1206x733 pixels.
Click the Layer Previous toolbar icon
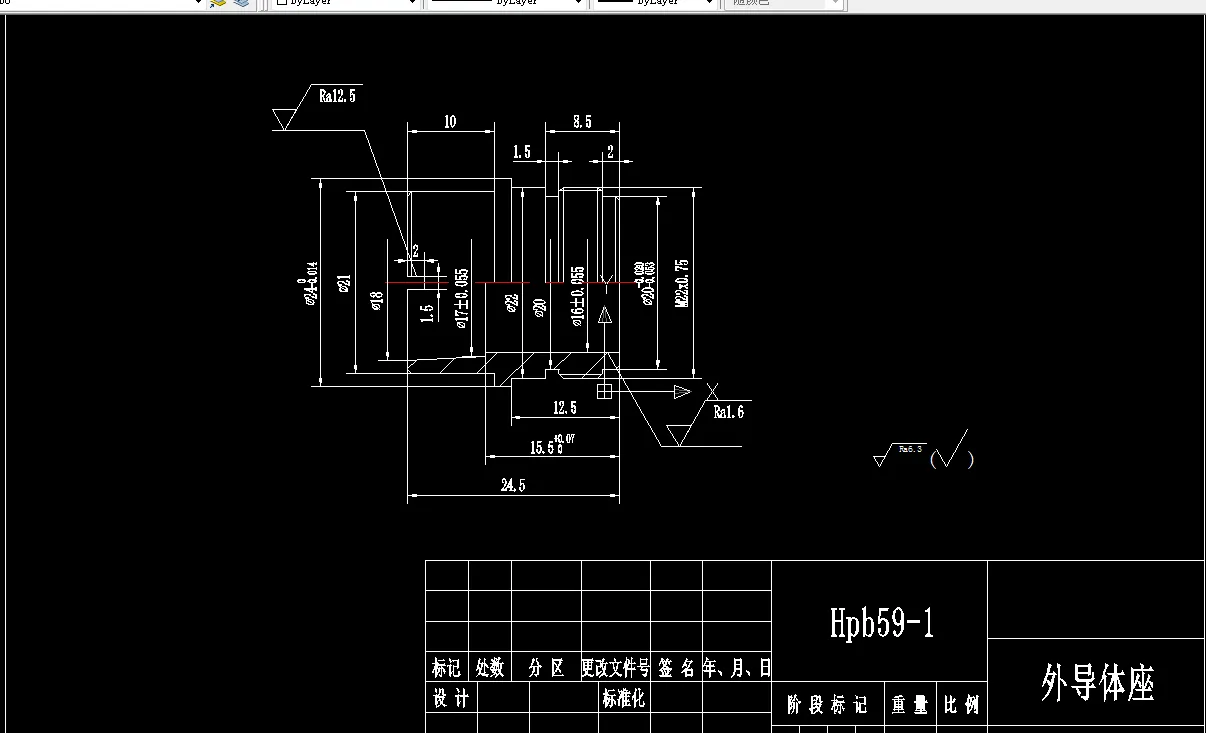coord(240,4)
